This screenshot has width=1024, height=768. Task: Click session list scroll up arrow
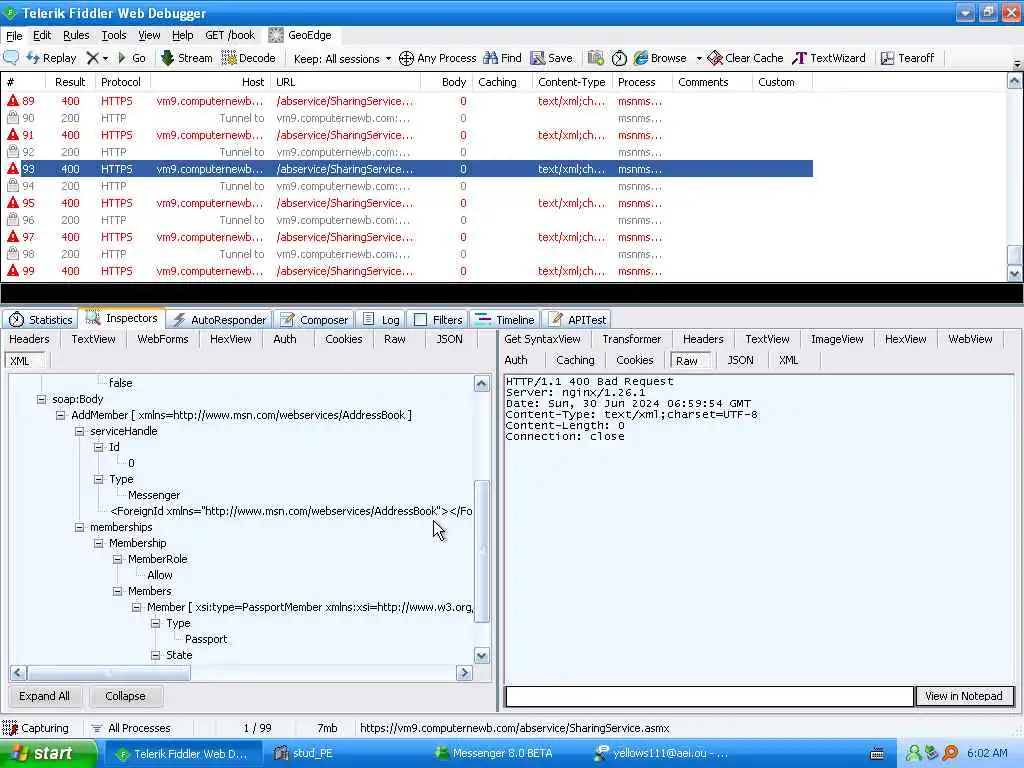click(x=1014, y=81)
